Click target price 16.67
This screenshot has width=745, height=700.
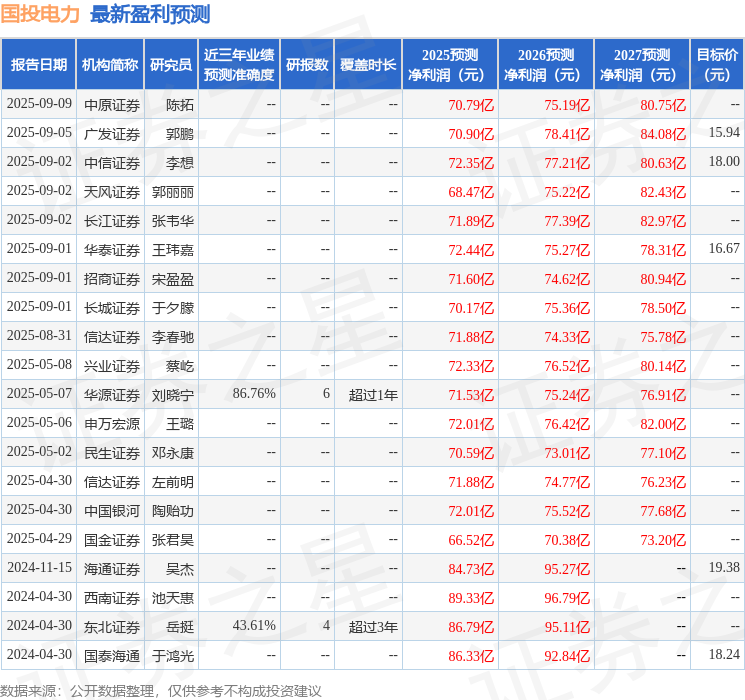pos(724,249)
